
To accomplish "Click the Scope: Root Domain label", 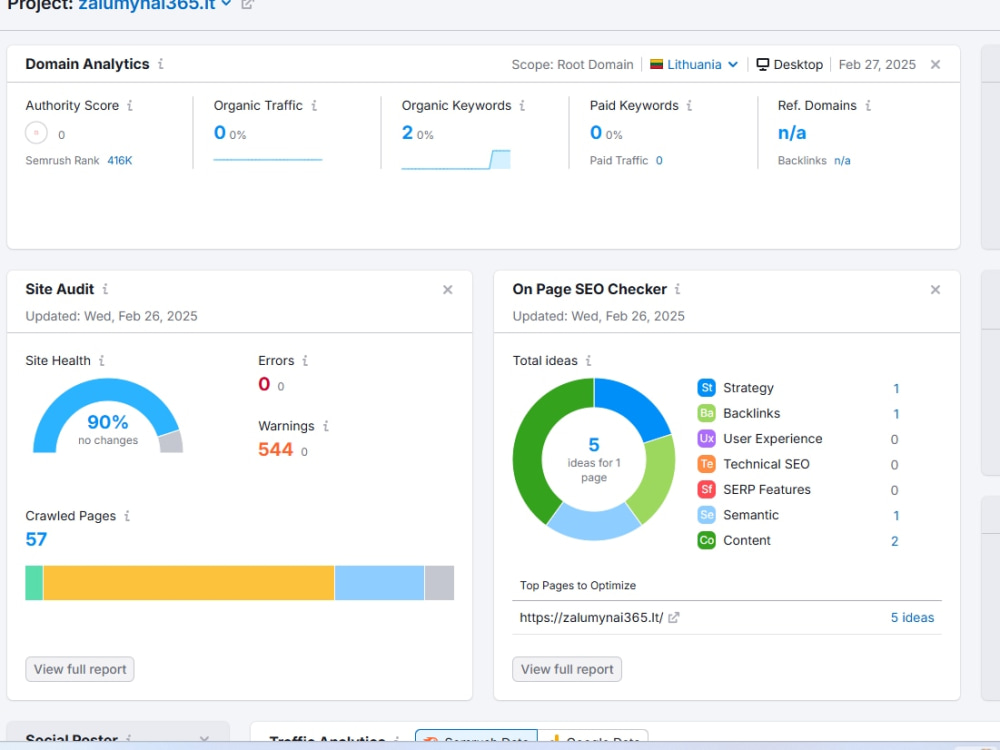I will click(x=572, y=64).
